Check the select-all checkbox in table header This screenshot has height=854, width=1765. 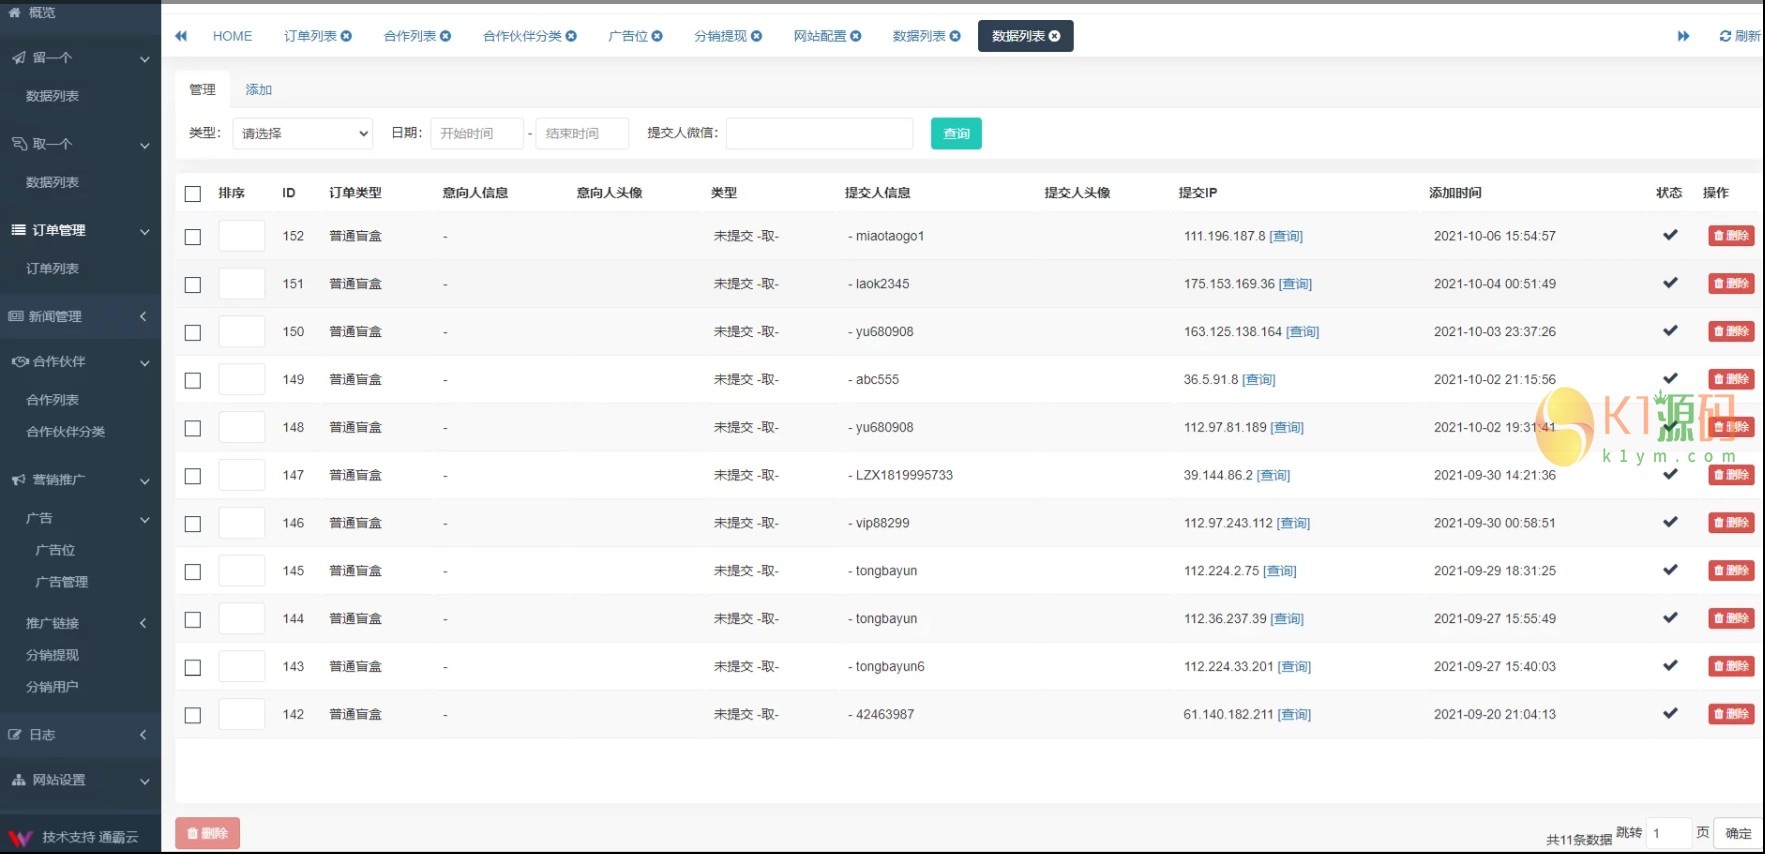193,194
